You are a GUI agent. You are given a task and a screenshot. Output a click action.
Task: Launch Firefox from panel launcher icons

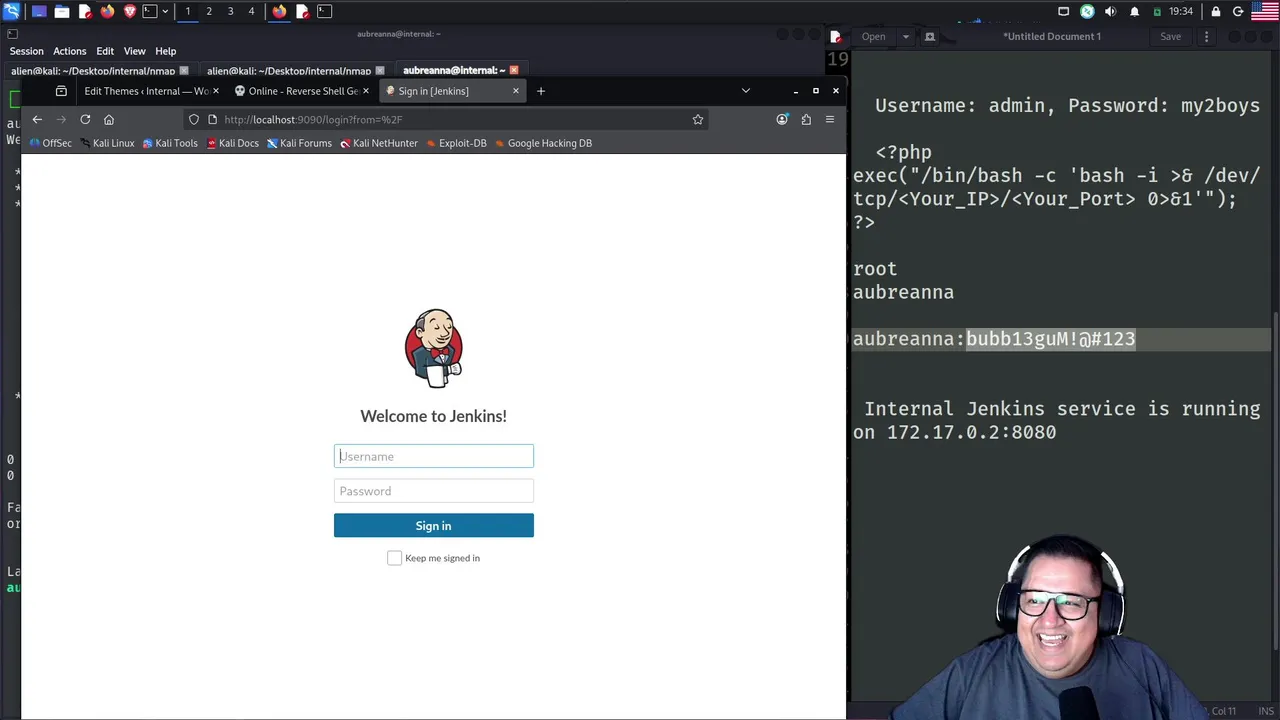pyautogui.click(x=107, y=11)
